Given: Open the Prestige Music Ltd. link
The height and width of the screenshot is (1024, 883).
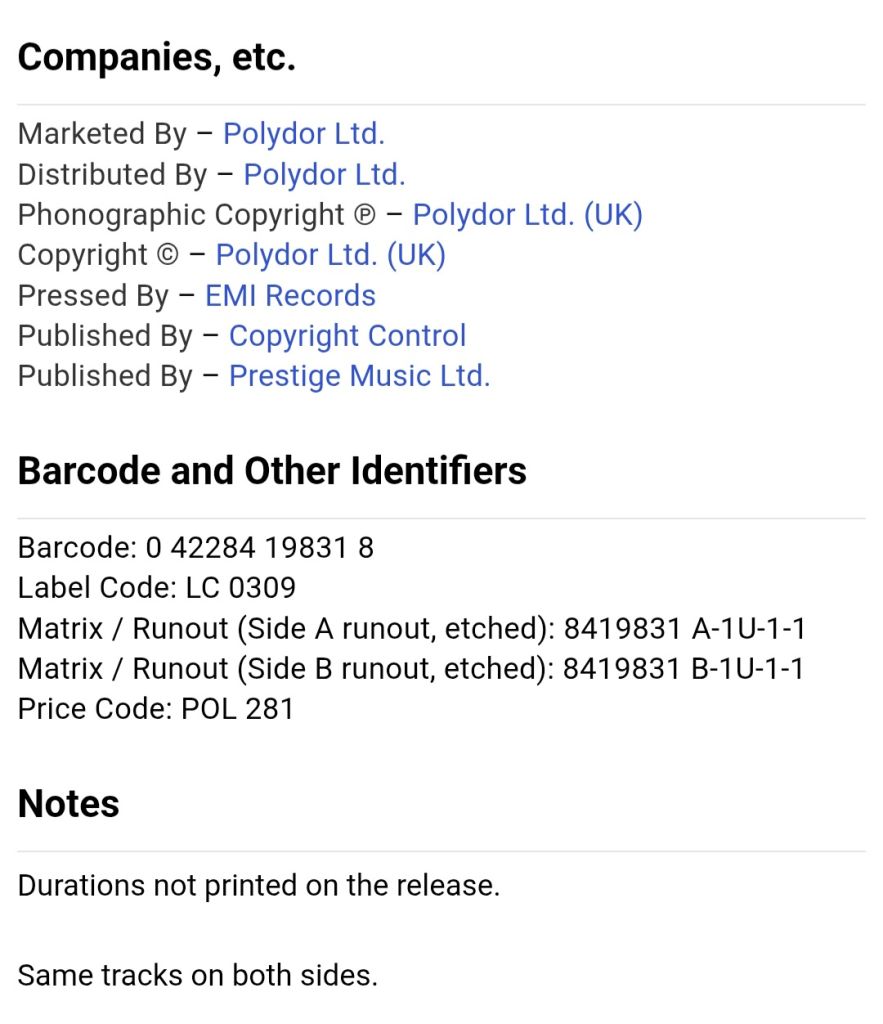Looking at the screenshot, I should click(x=359, y=376).
